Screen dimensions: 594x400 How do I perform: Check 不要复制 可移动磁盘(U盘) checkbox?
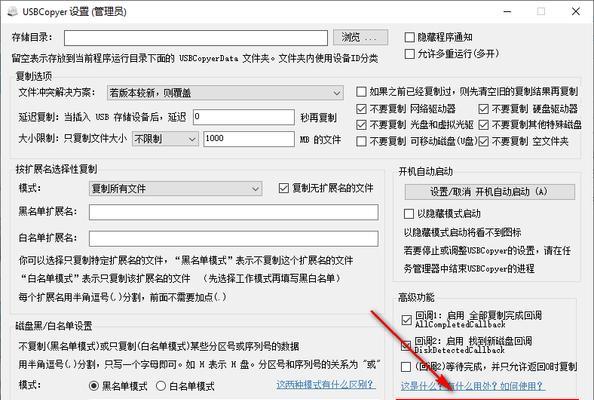coord(361,141)
